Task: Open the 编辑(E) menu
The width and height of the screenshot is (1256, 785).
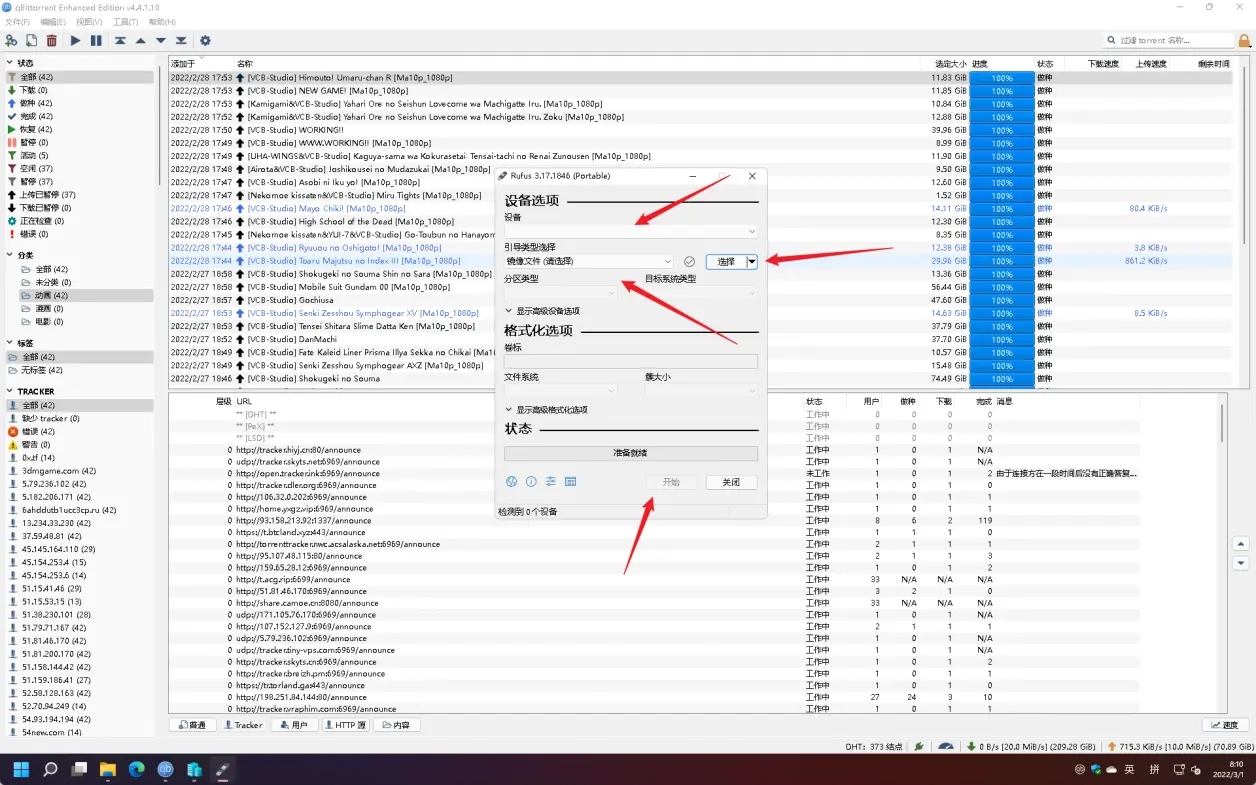Action: point(53,21)
